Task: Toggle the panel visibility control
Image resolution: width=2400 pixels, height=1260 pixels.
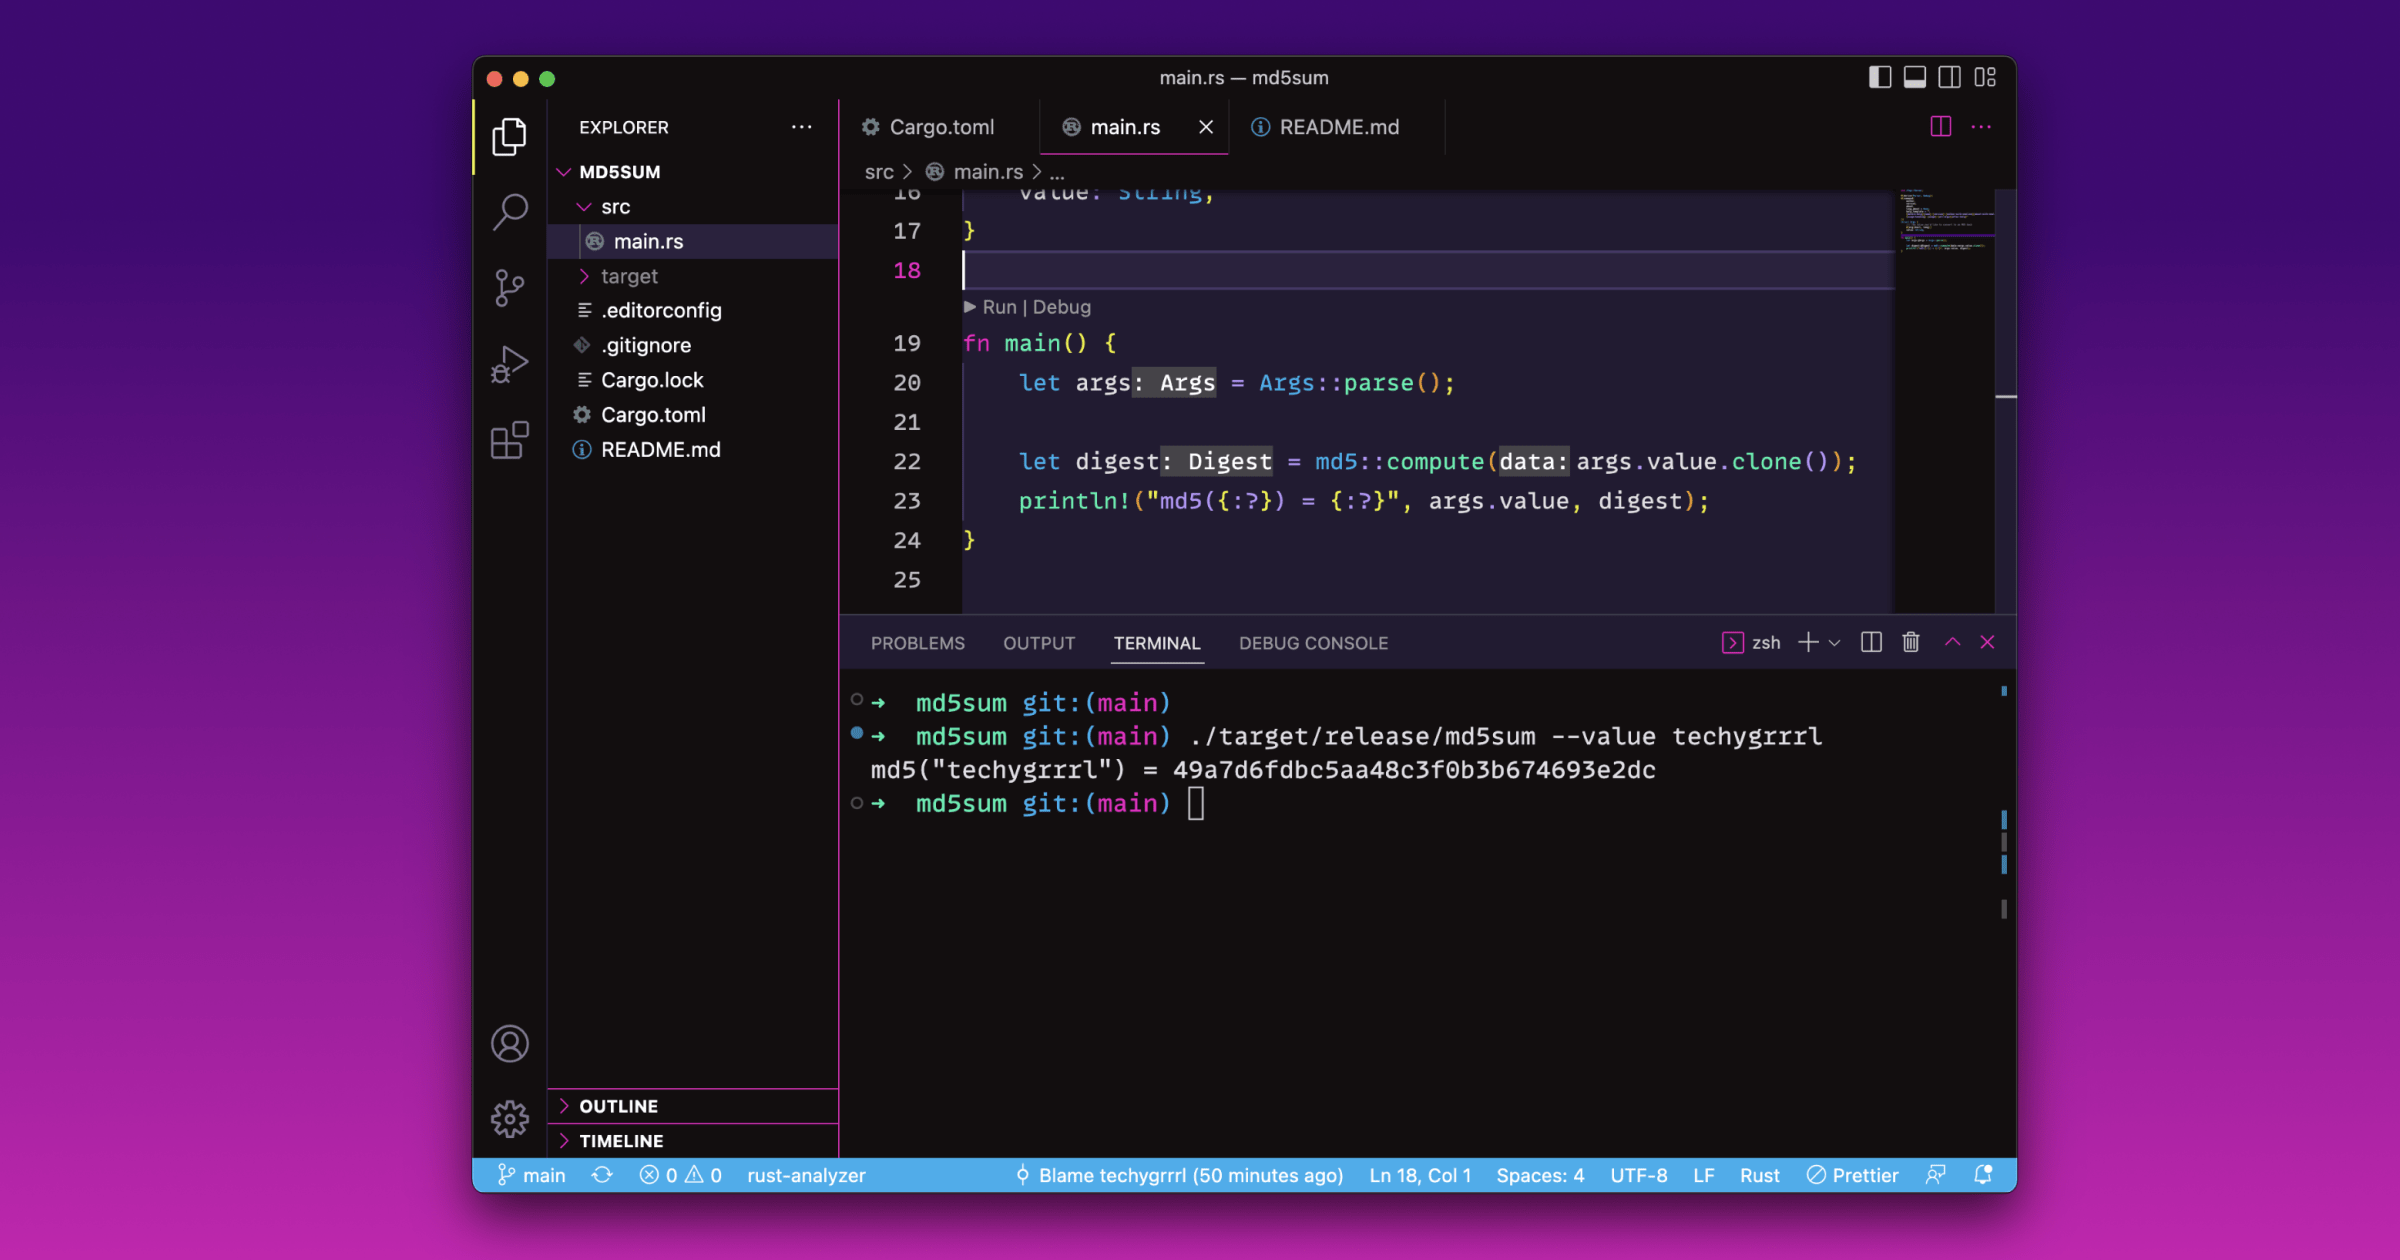Action: pyautogui.click(x=1915, y=77)
